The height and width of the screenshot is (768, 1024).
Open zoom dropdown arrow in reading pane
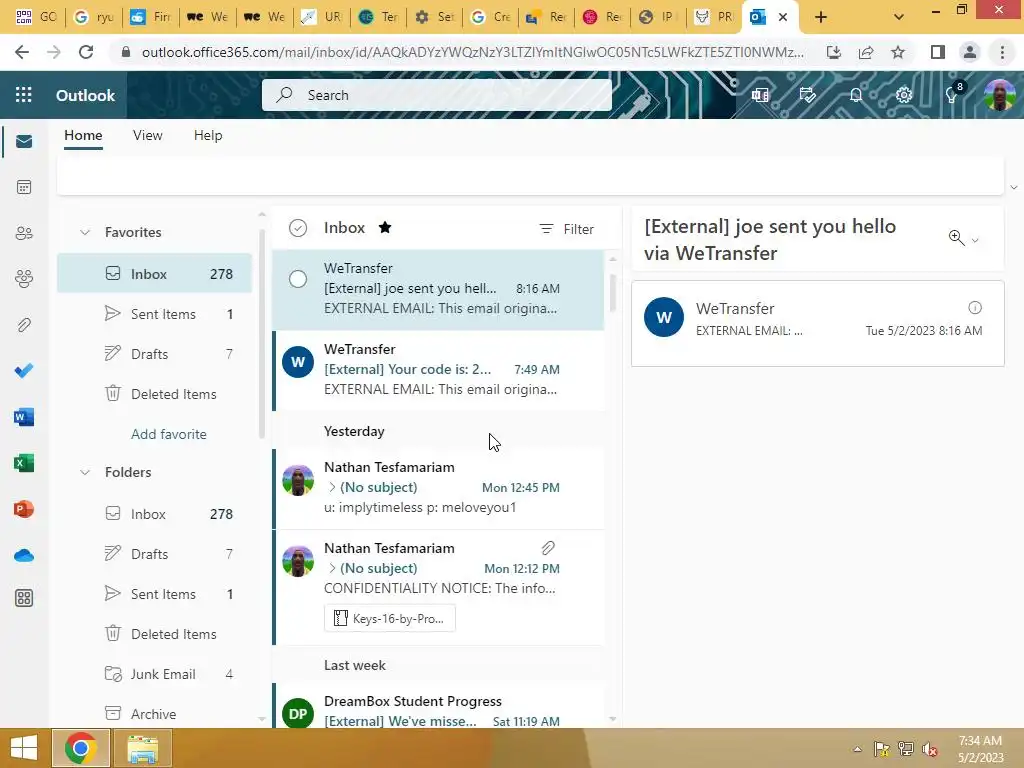click(x=975, y=240)
